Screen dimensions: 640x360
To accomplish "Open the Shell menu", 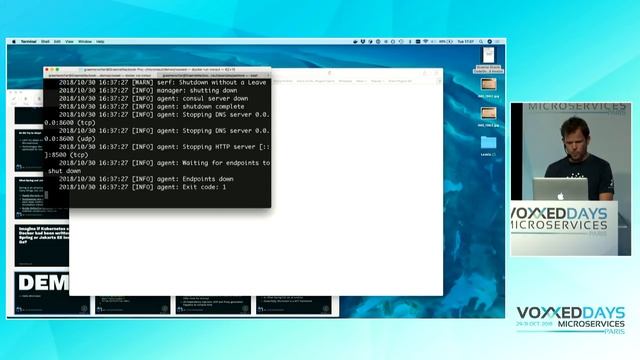I will click(x=45, y=42).
